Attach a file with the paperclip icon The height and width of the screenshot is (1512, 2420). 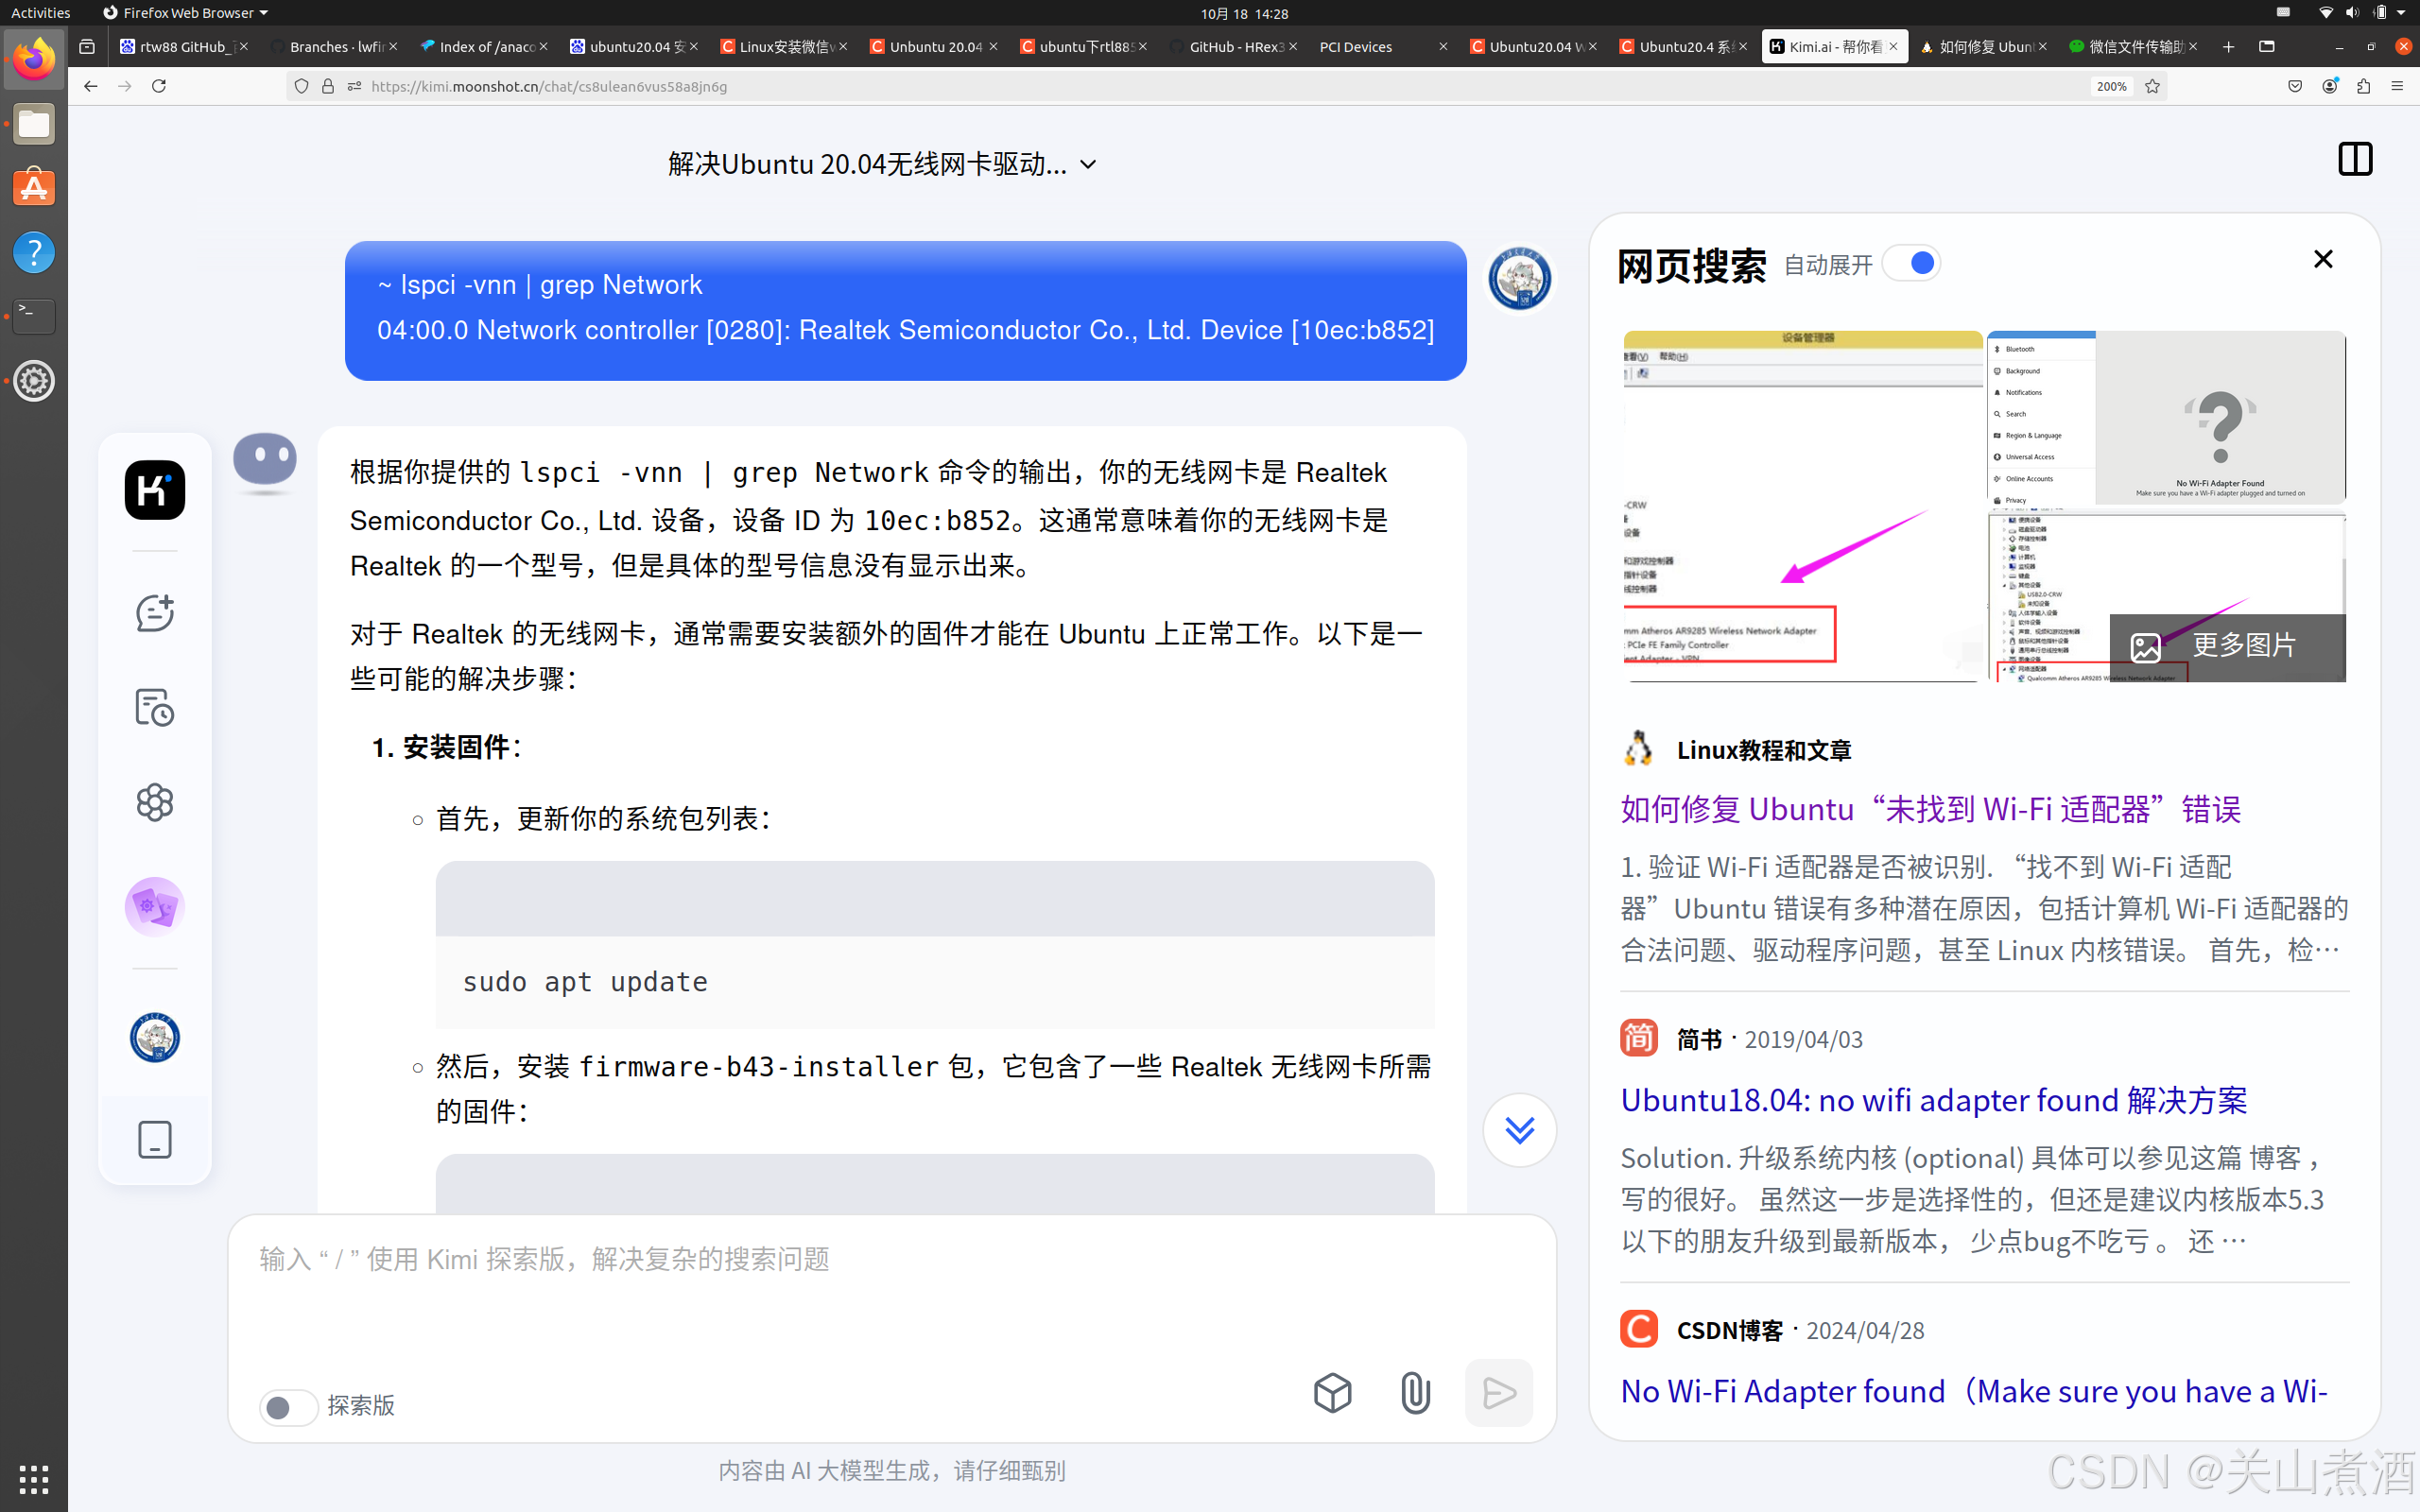1415,1392
